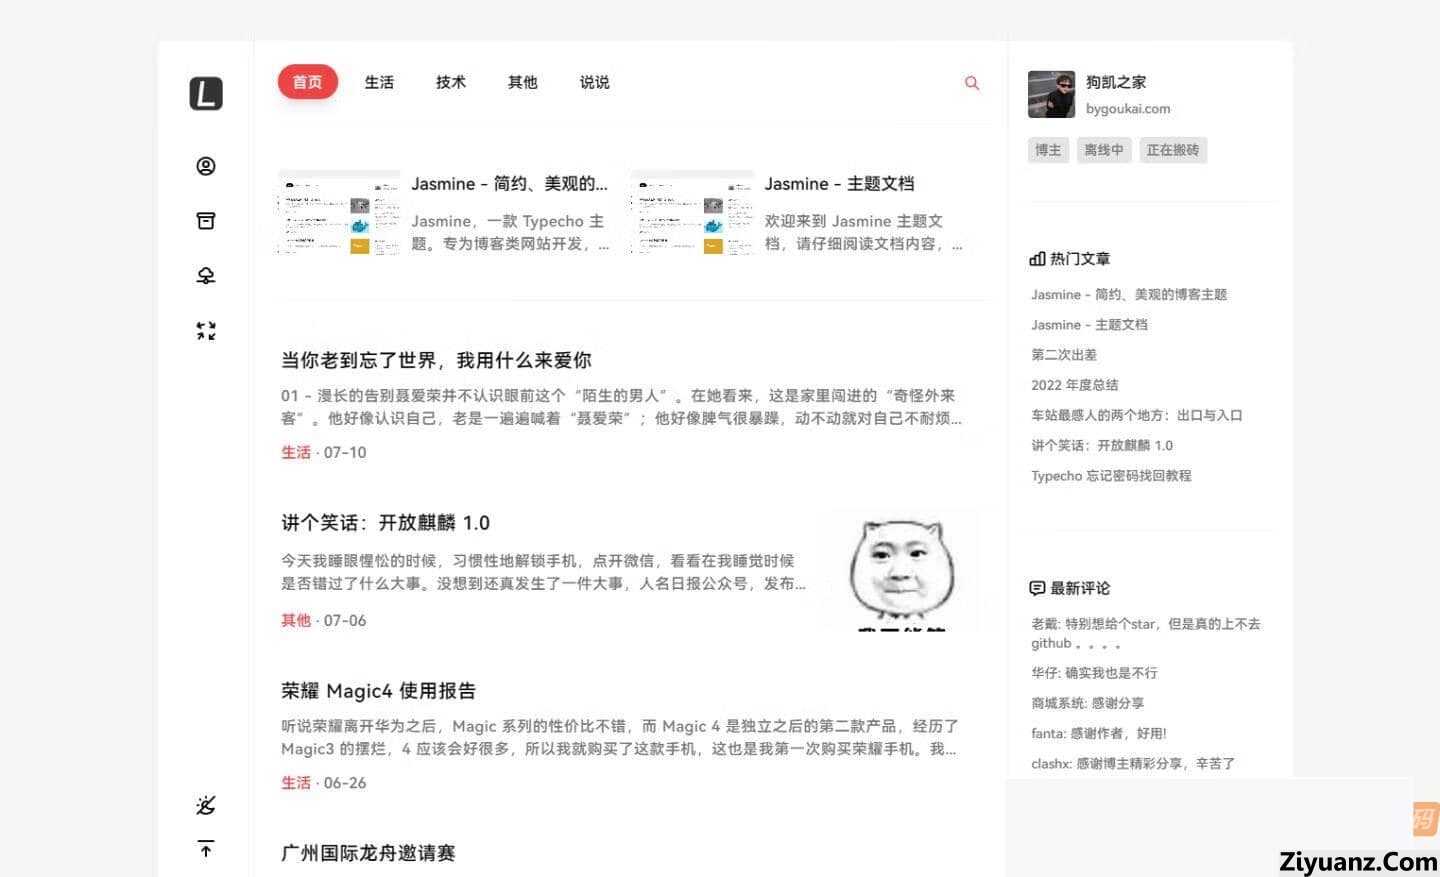
Task: Click the cloud icon in the left sidebar
Action: pos(206,276)
